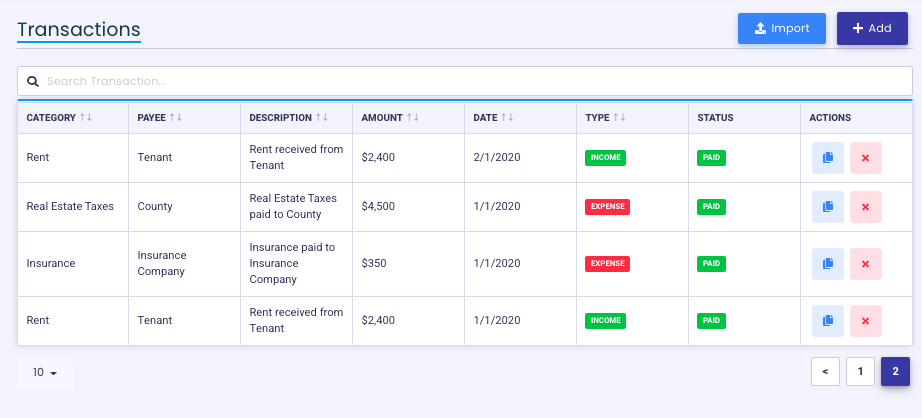This screenshot has width=922, height=418.
Task: Click the Add transaction button
Action: tap(872, 28)
